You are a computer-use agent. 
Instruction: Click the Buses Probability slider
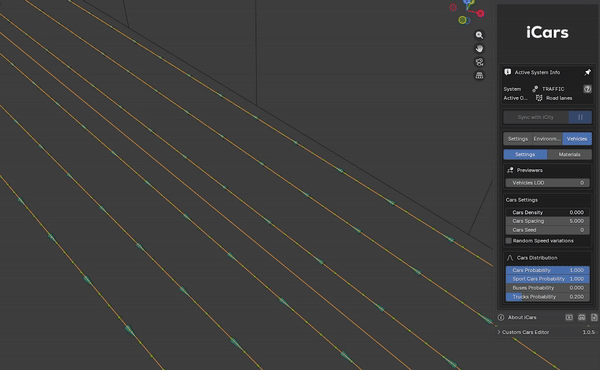548,288
